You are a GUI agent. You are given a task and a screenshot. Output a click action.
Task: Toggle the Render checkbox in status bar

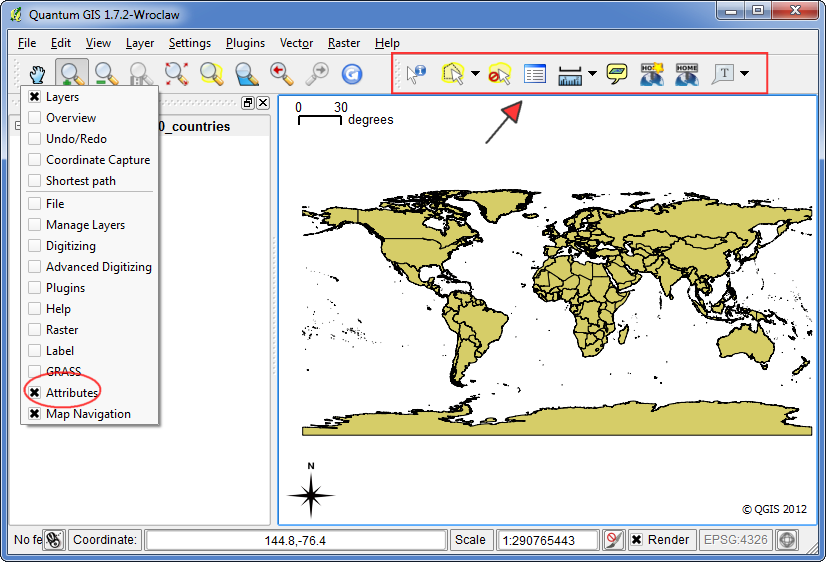click(636, 540)
